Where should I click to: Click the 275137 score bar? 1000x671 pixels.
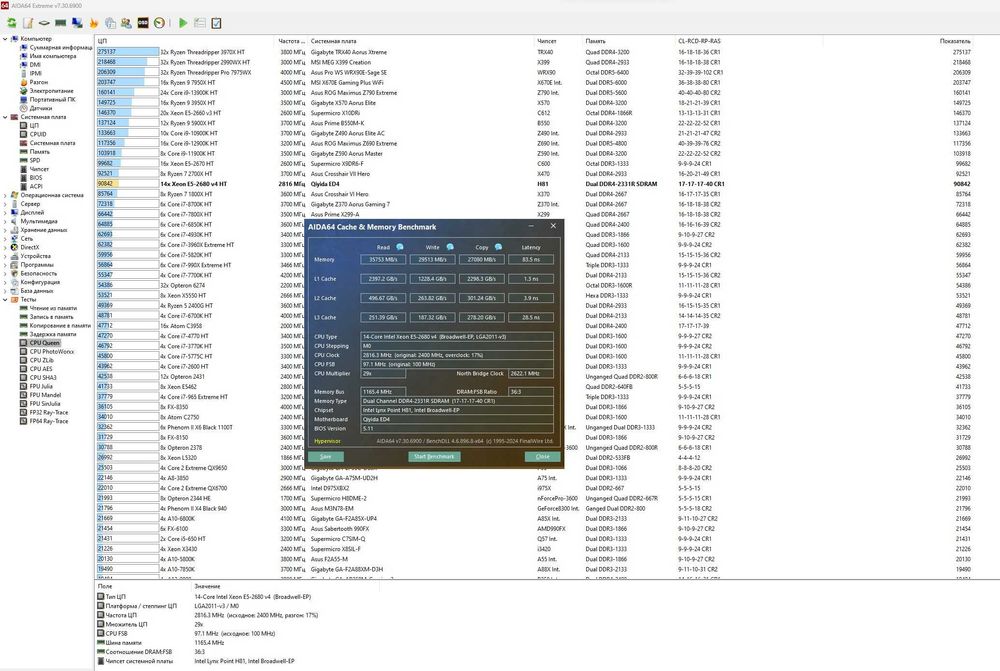coord(128,52)
